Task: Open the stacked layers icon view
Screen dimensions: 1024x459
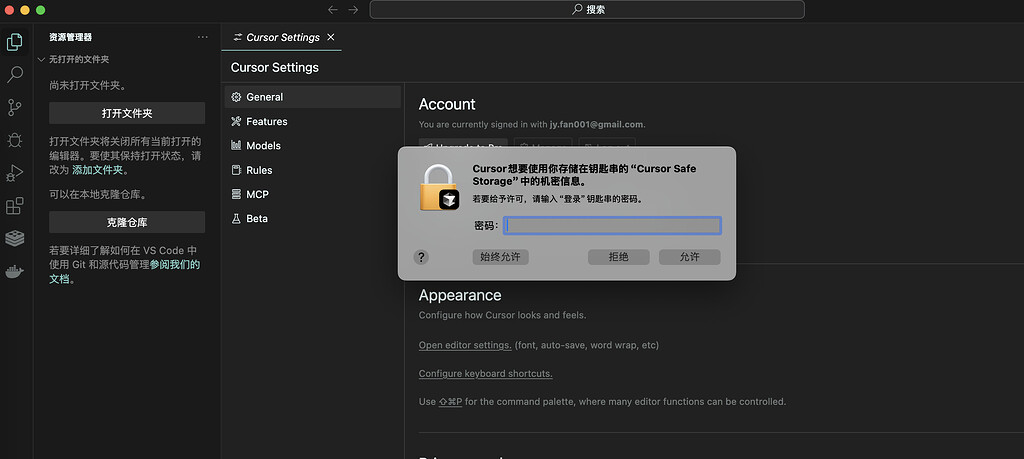Action: [14, 238]
